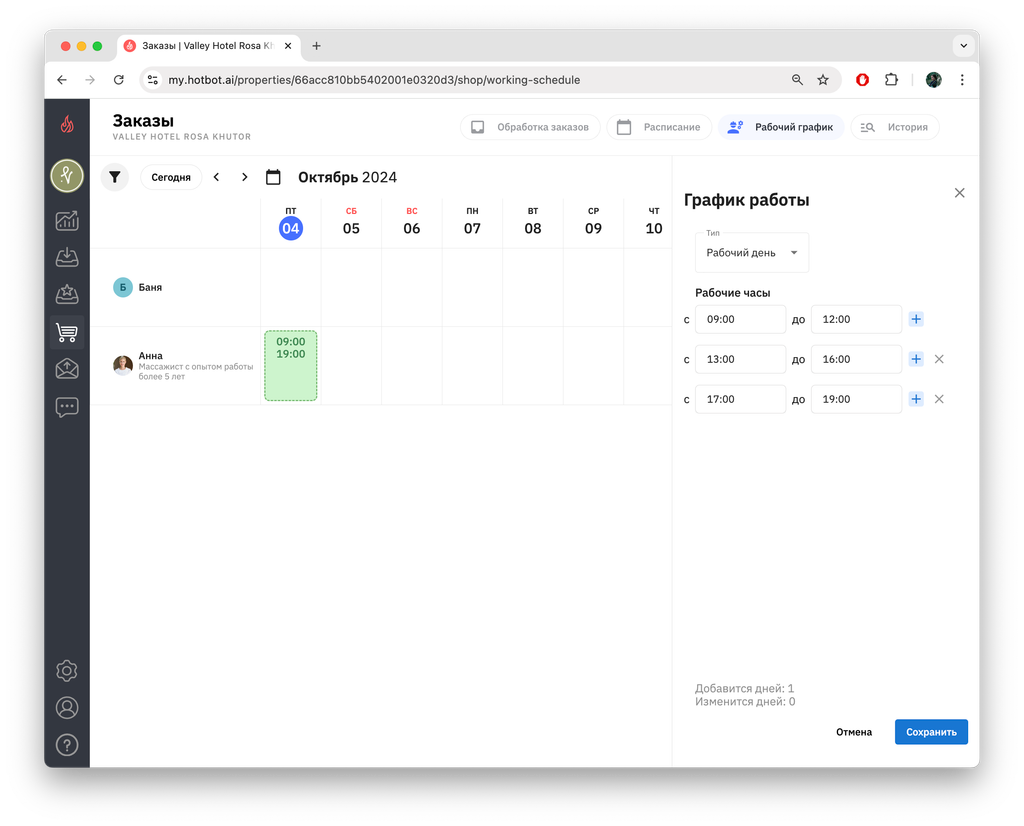Select Tuesday 08 date header

pos(533,223)
